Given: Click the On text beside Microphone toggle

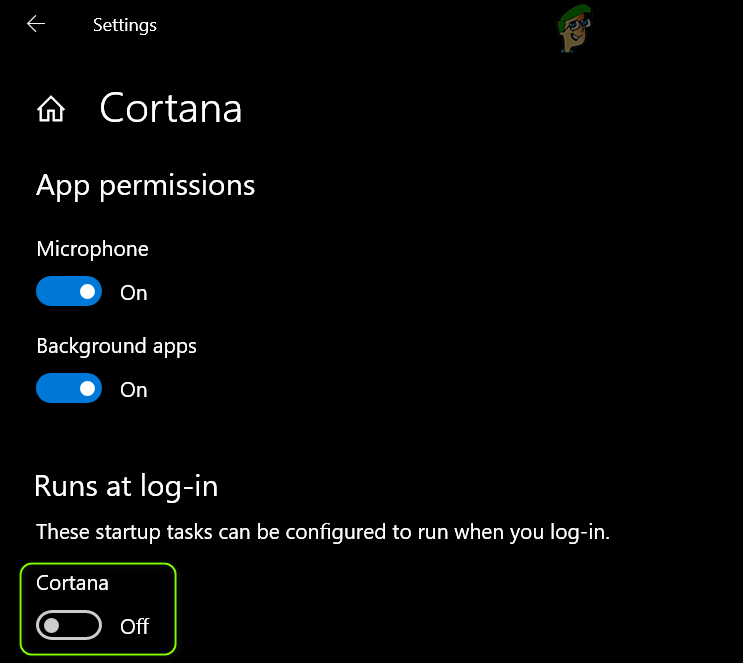Looking at the screenshot, I should pos(134,293).
